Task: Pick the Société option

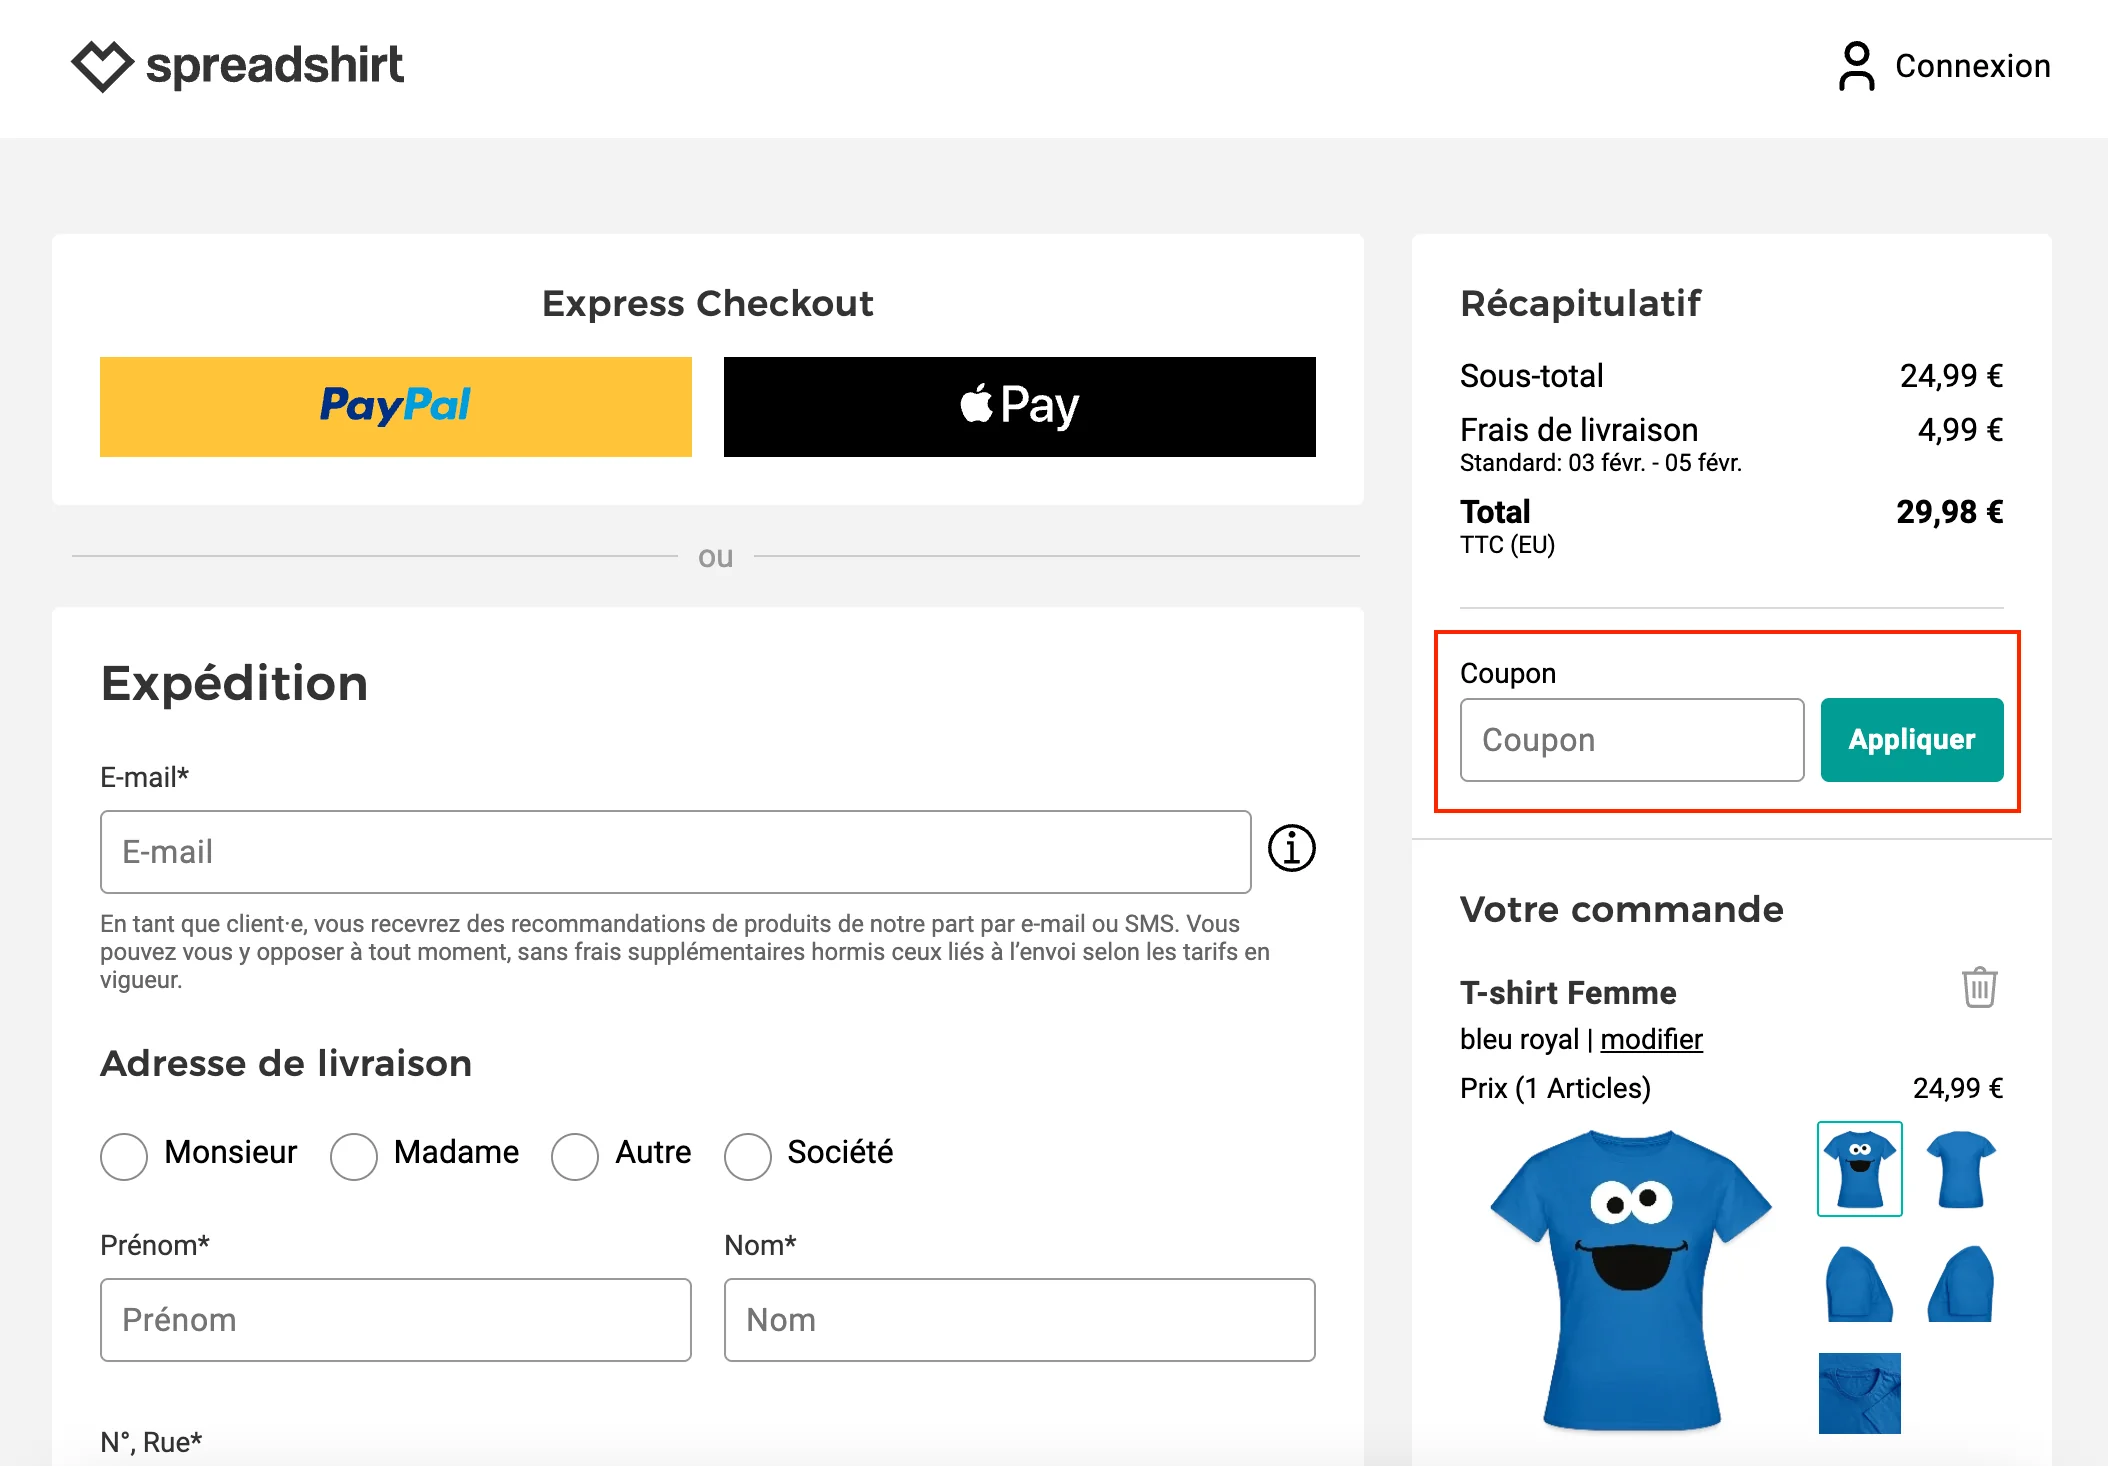Action: click(747, 1156)
